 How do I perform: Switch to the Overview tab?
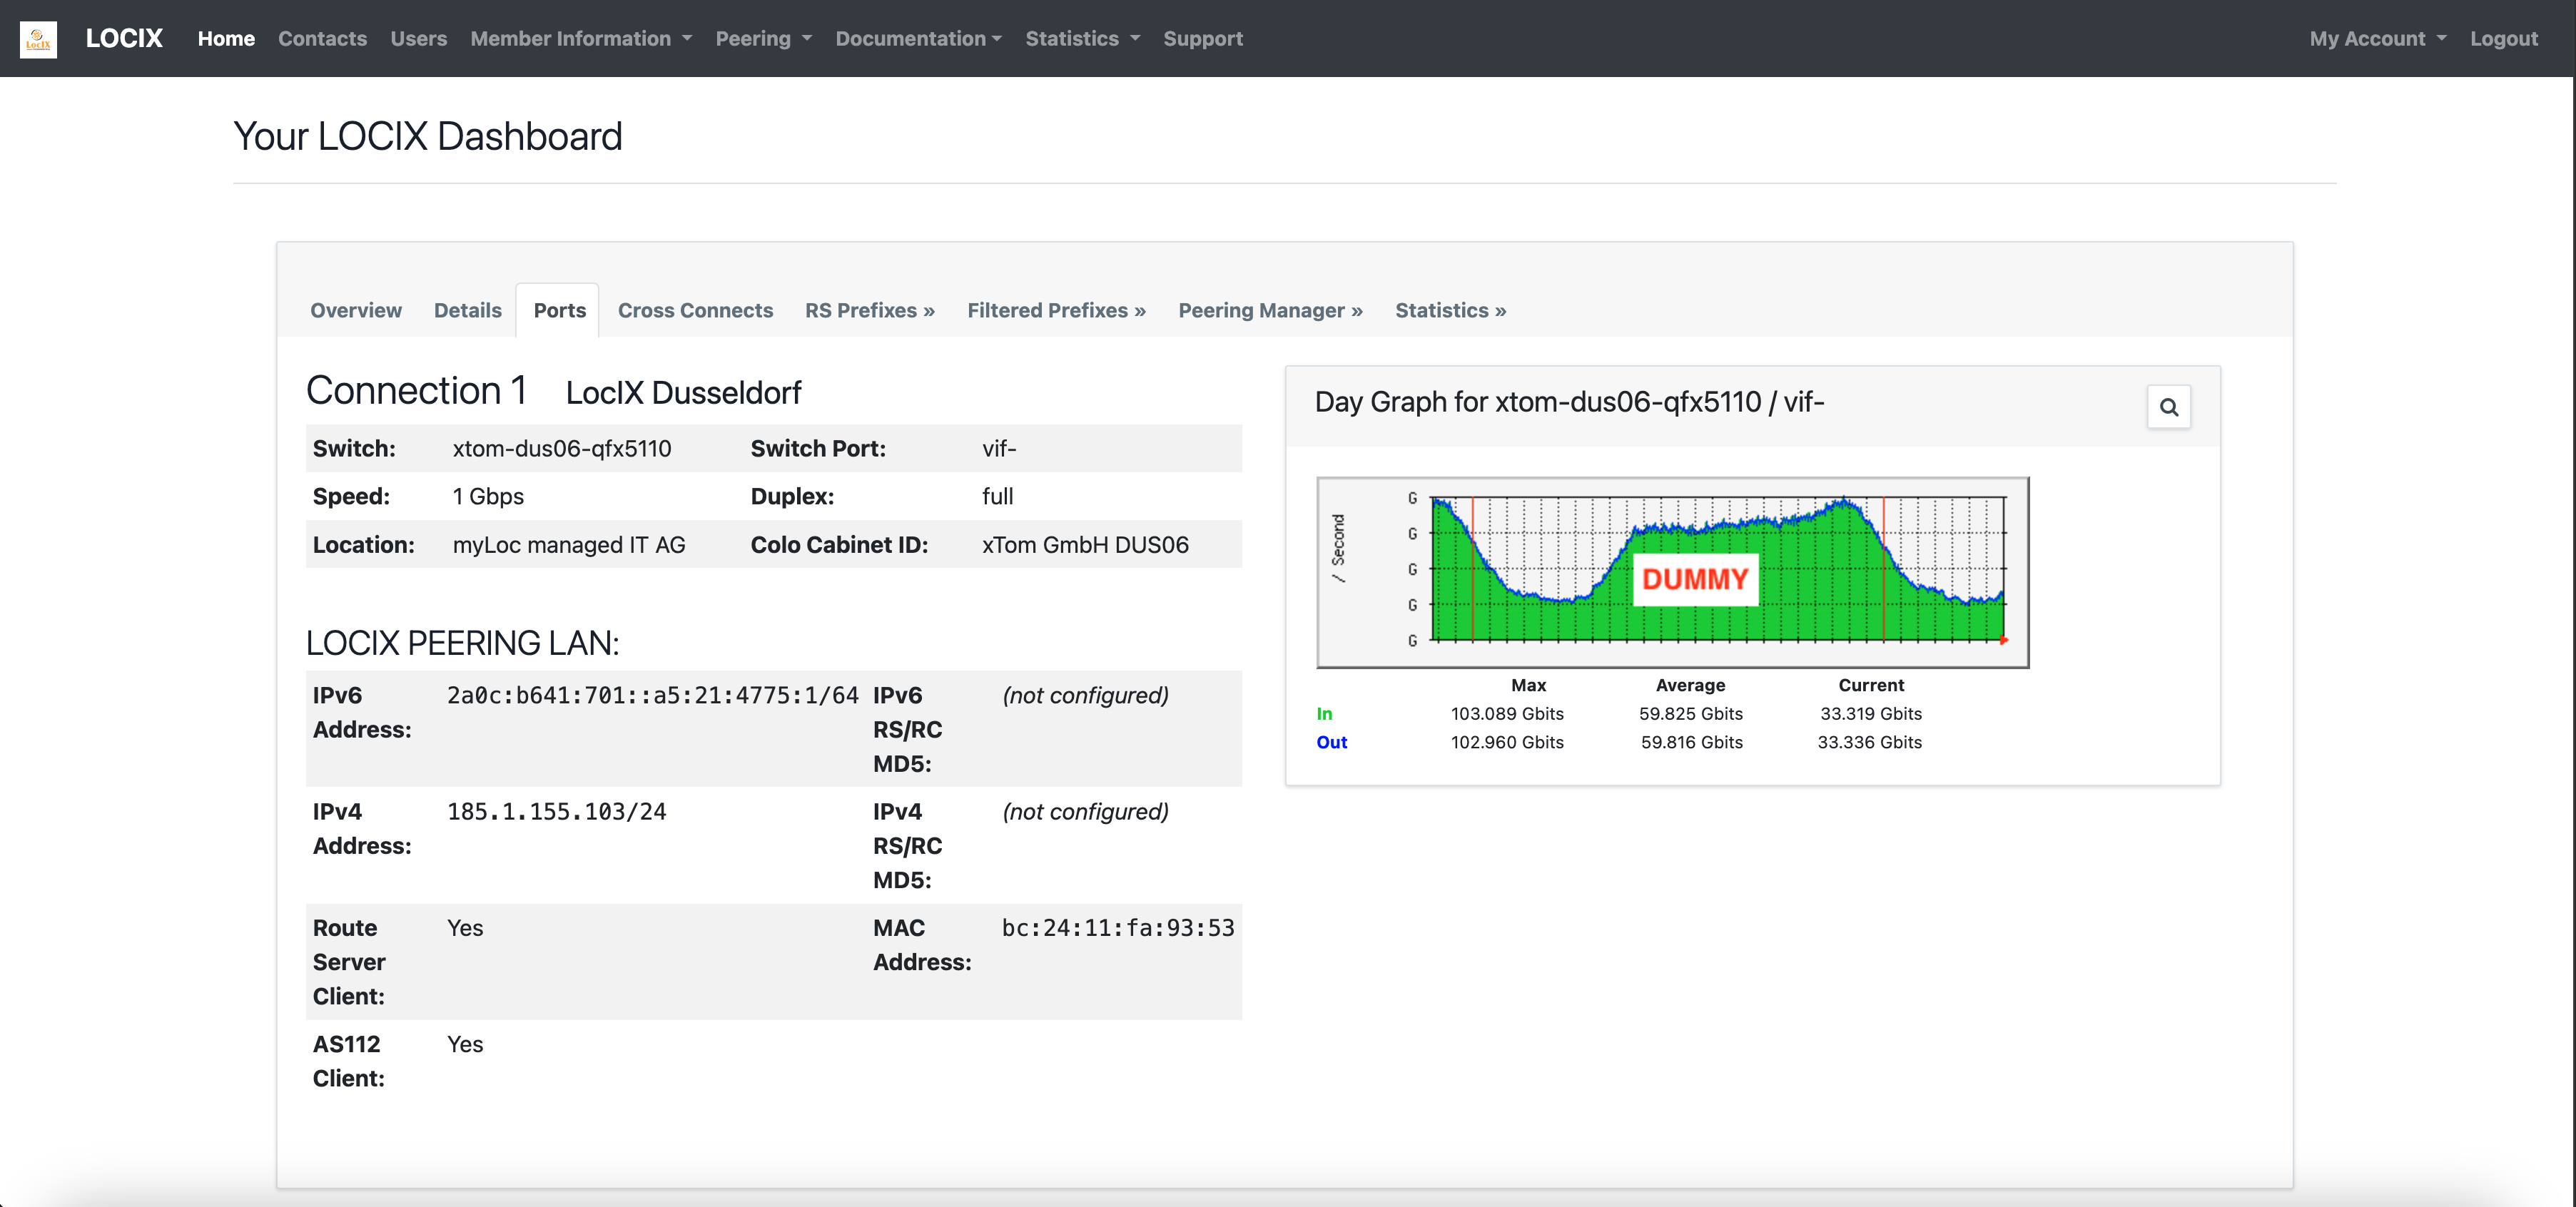click(357, 309)
